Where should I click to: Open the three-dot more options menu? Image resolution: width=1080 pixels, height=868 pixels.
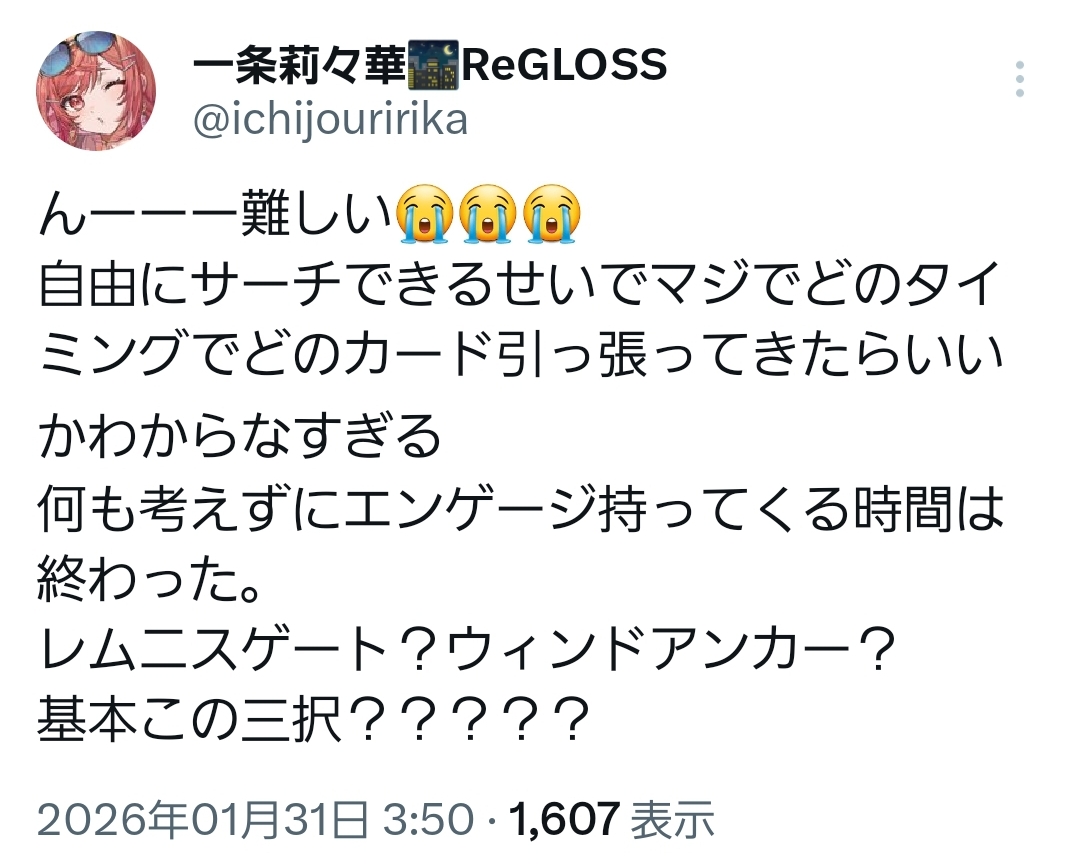pos(1020,78)
